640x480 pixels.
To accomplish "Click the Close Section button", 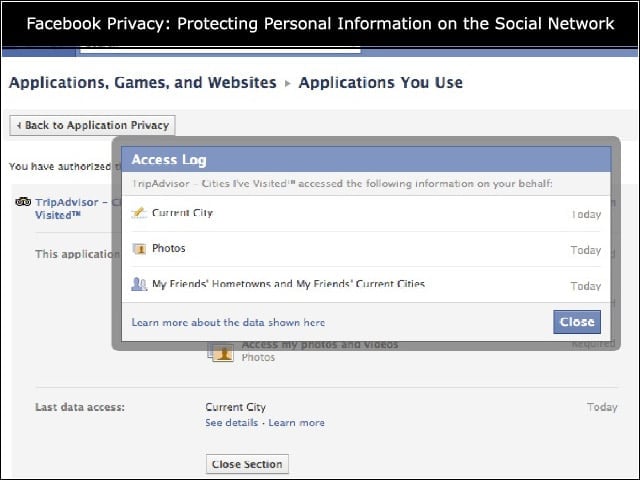I will pyautogui.click(x=247, y=464).
